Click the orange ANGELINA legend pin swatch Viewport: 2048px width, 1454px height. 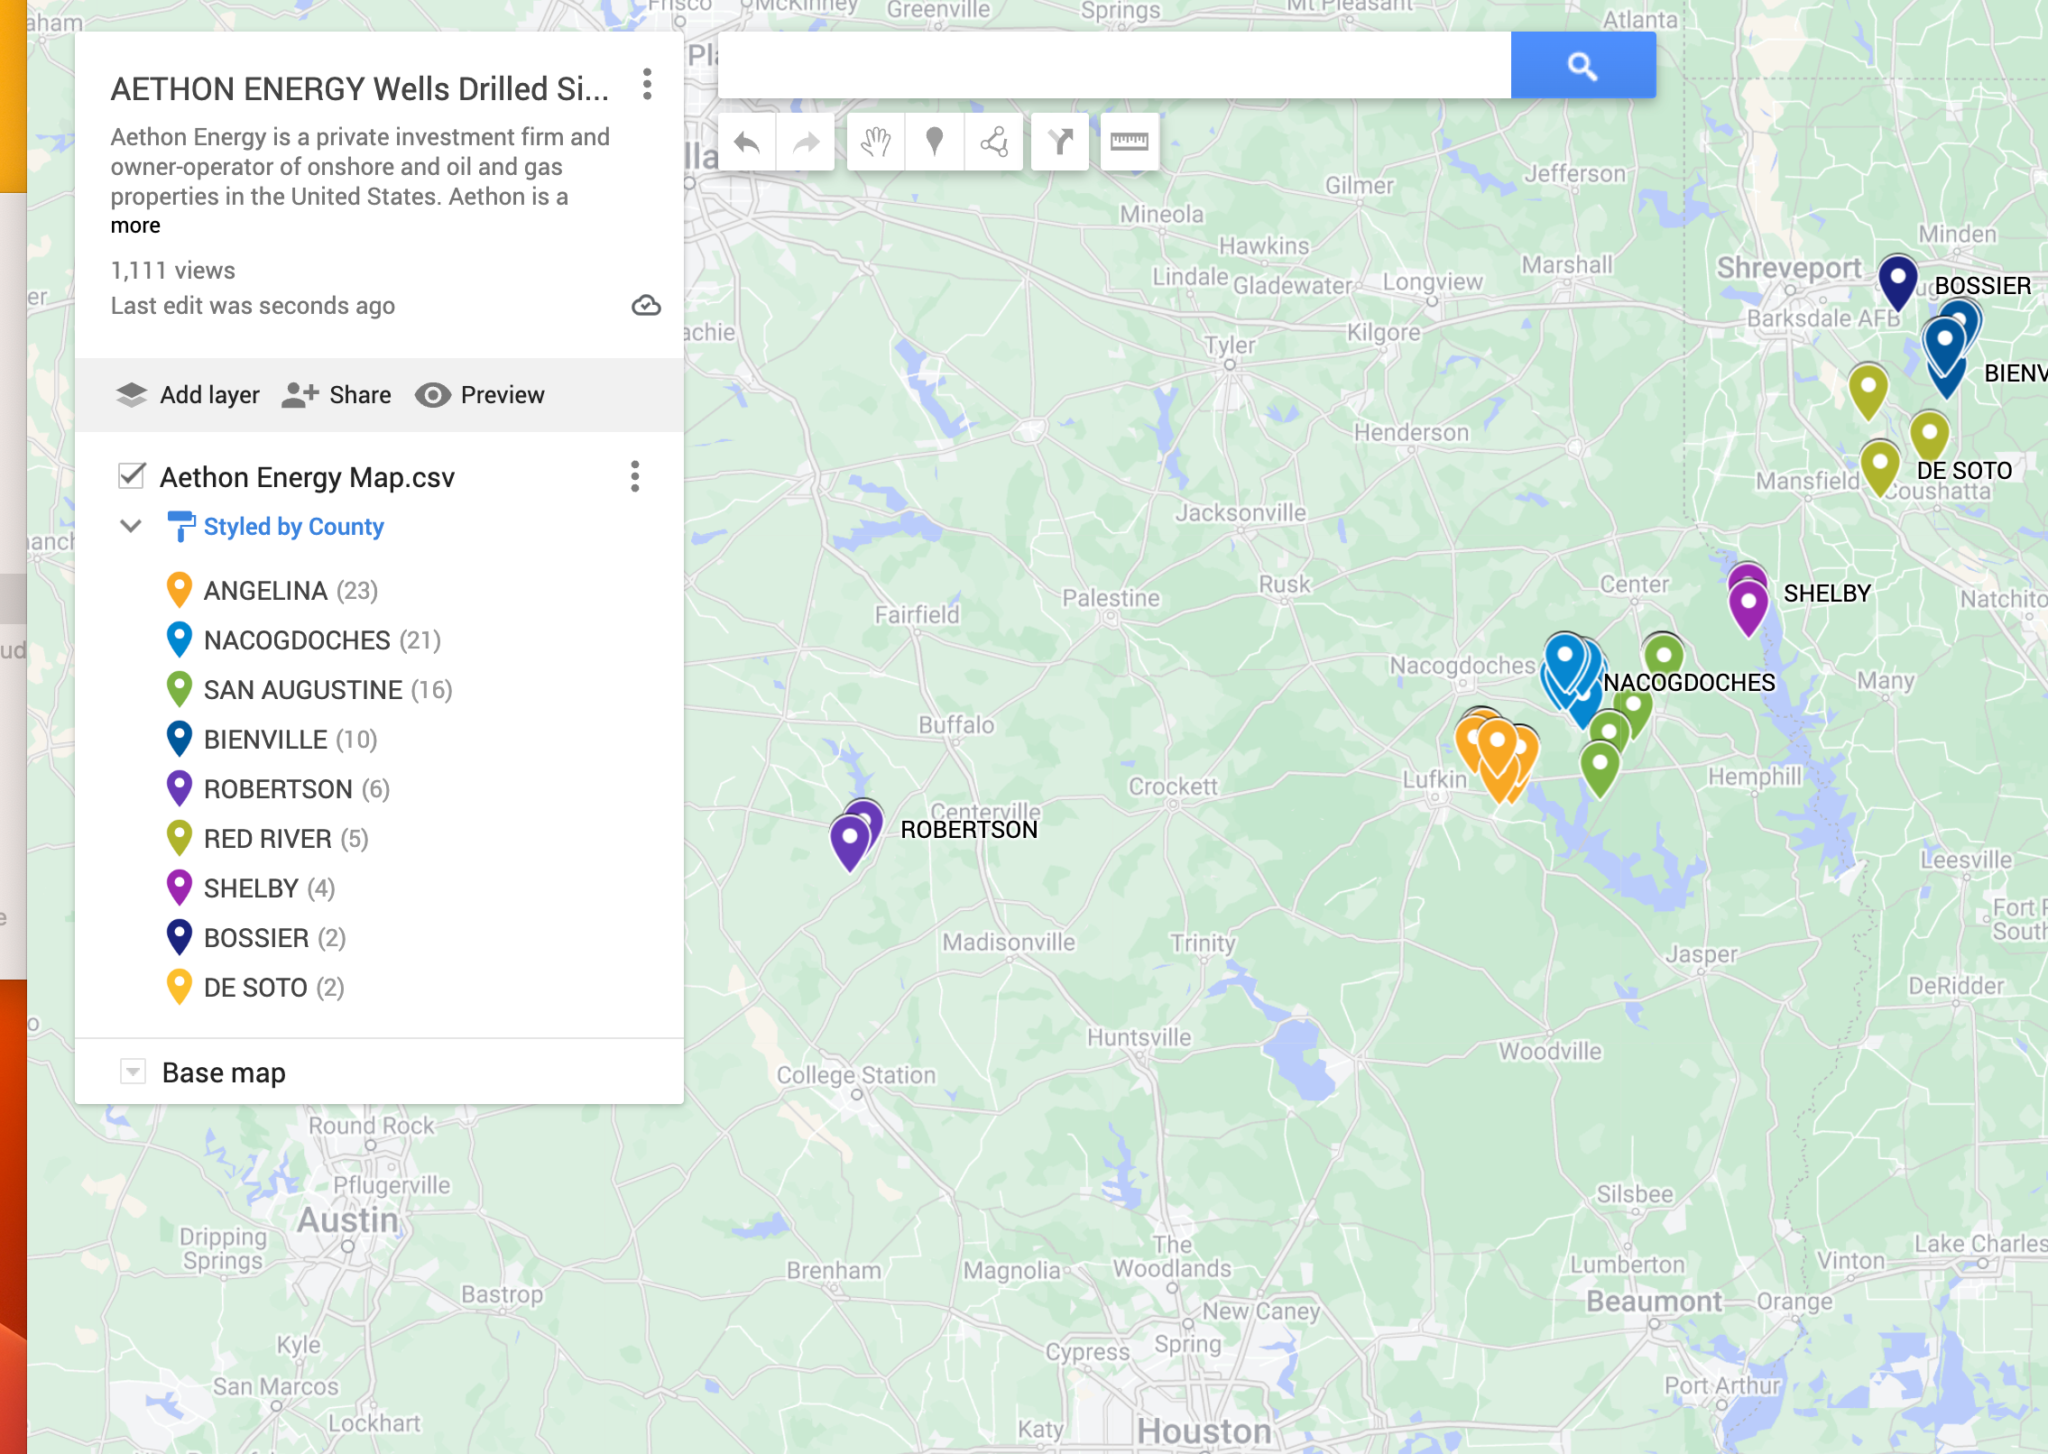click(179, 589)
